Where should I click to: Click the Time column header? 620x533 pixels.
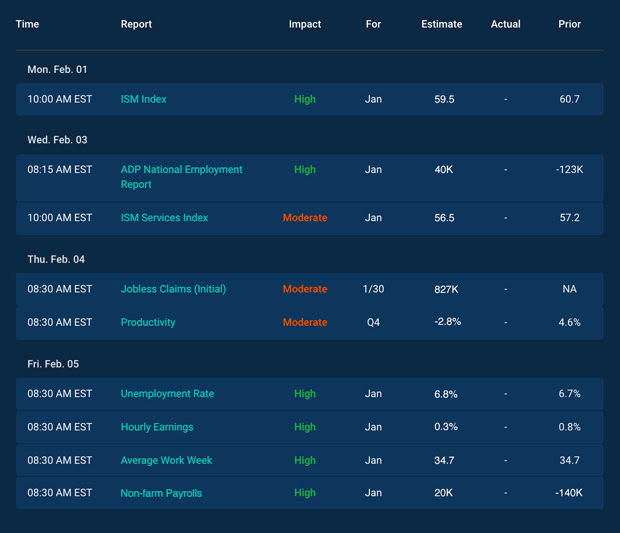pos(28,24)
